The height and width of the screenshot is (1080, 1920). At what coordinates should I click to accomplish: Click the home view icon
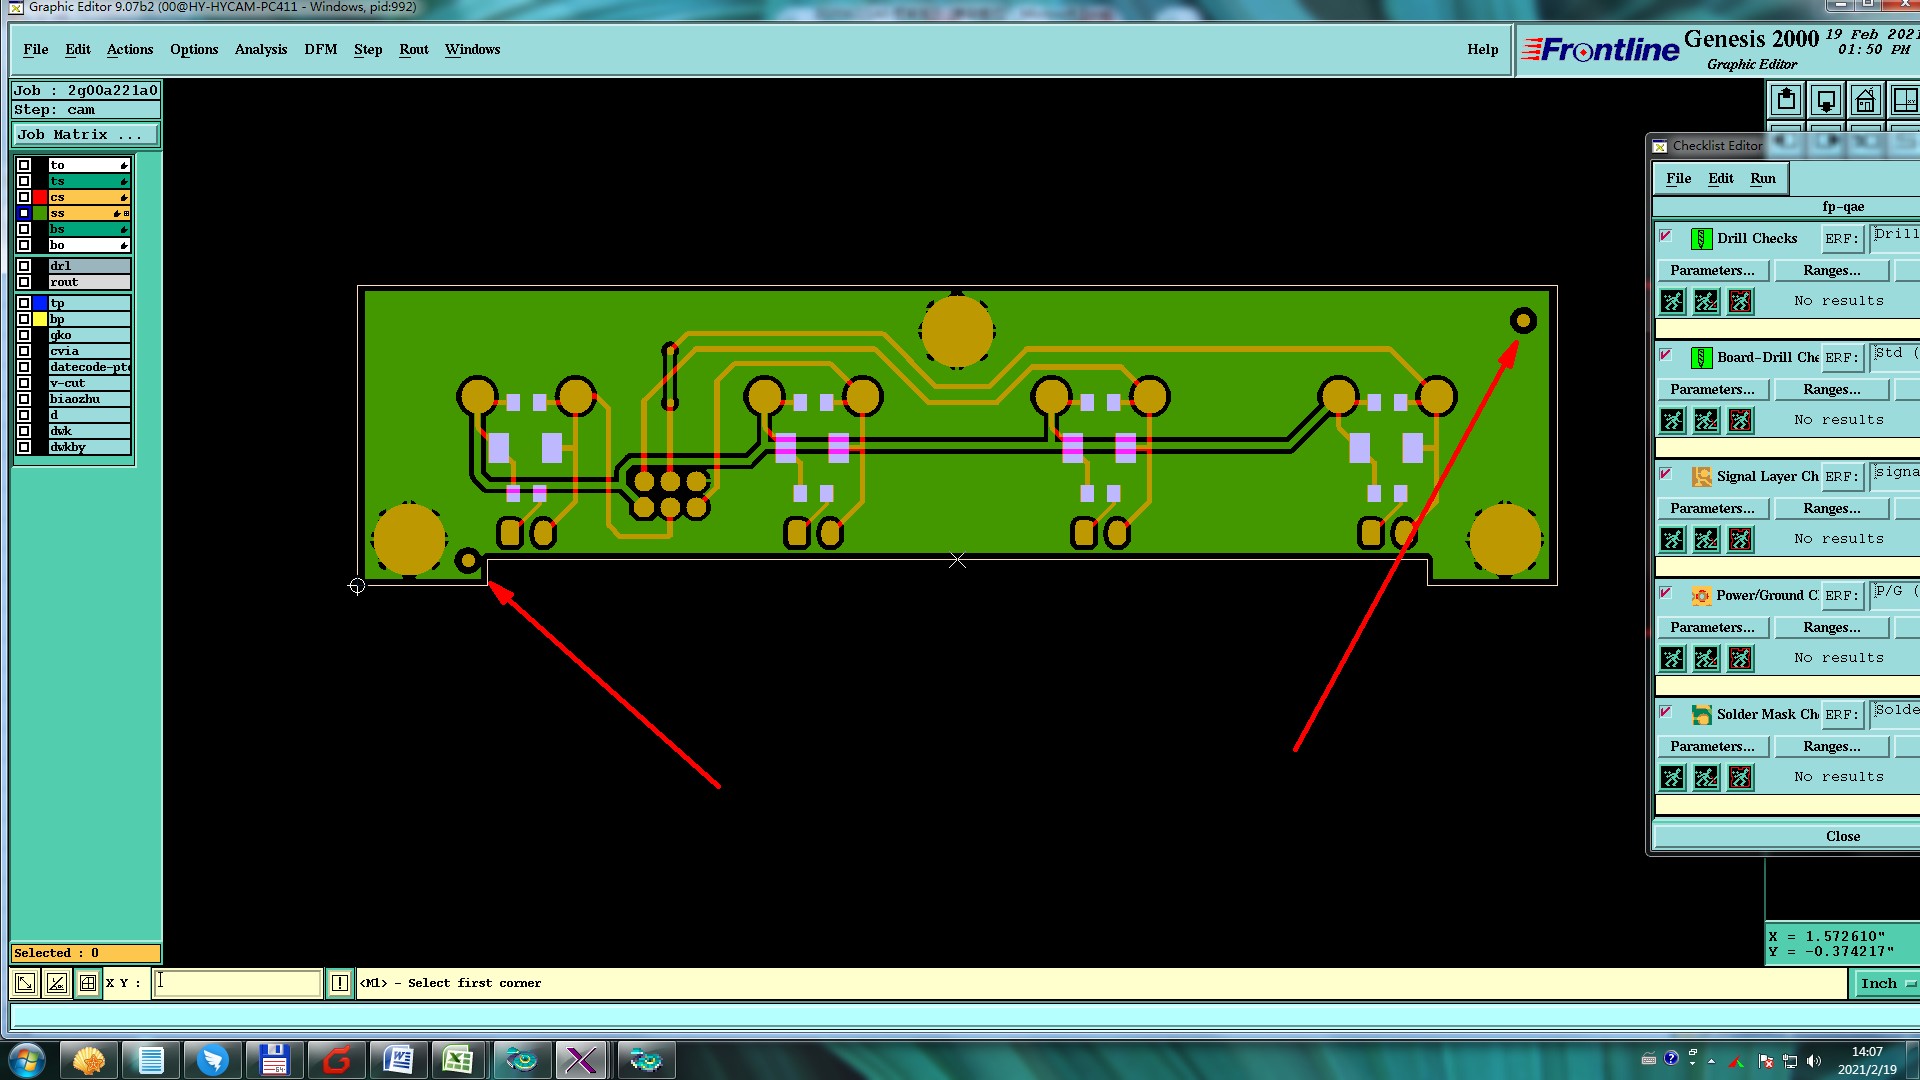pyautogui.click(x=1865, y=101)
